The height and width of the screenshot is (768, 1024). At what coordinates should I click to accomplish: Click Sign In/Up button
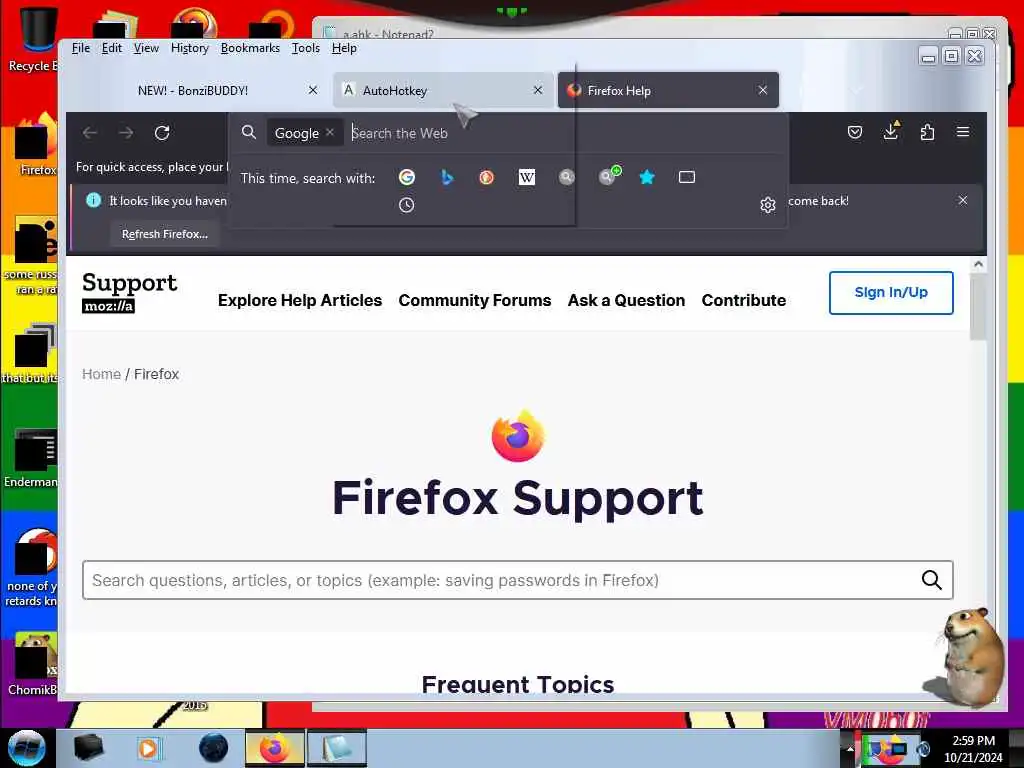(891, 293)
